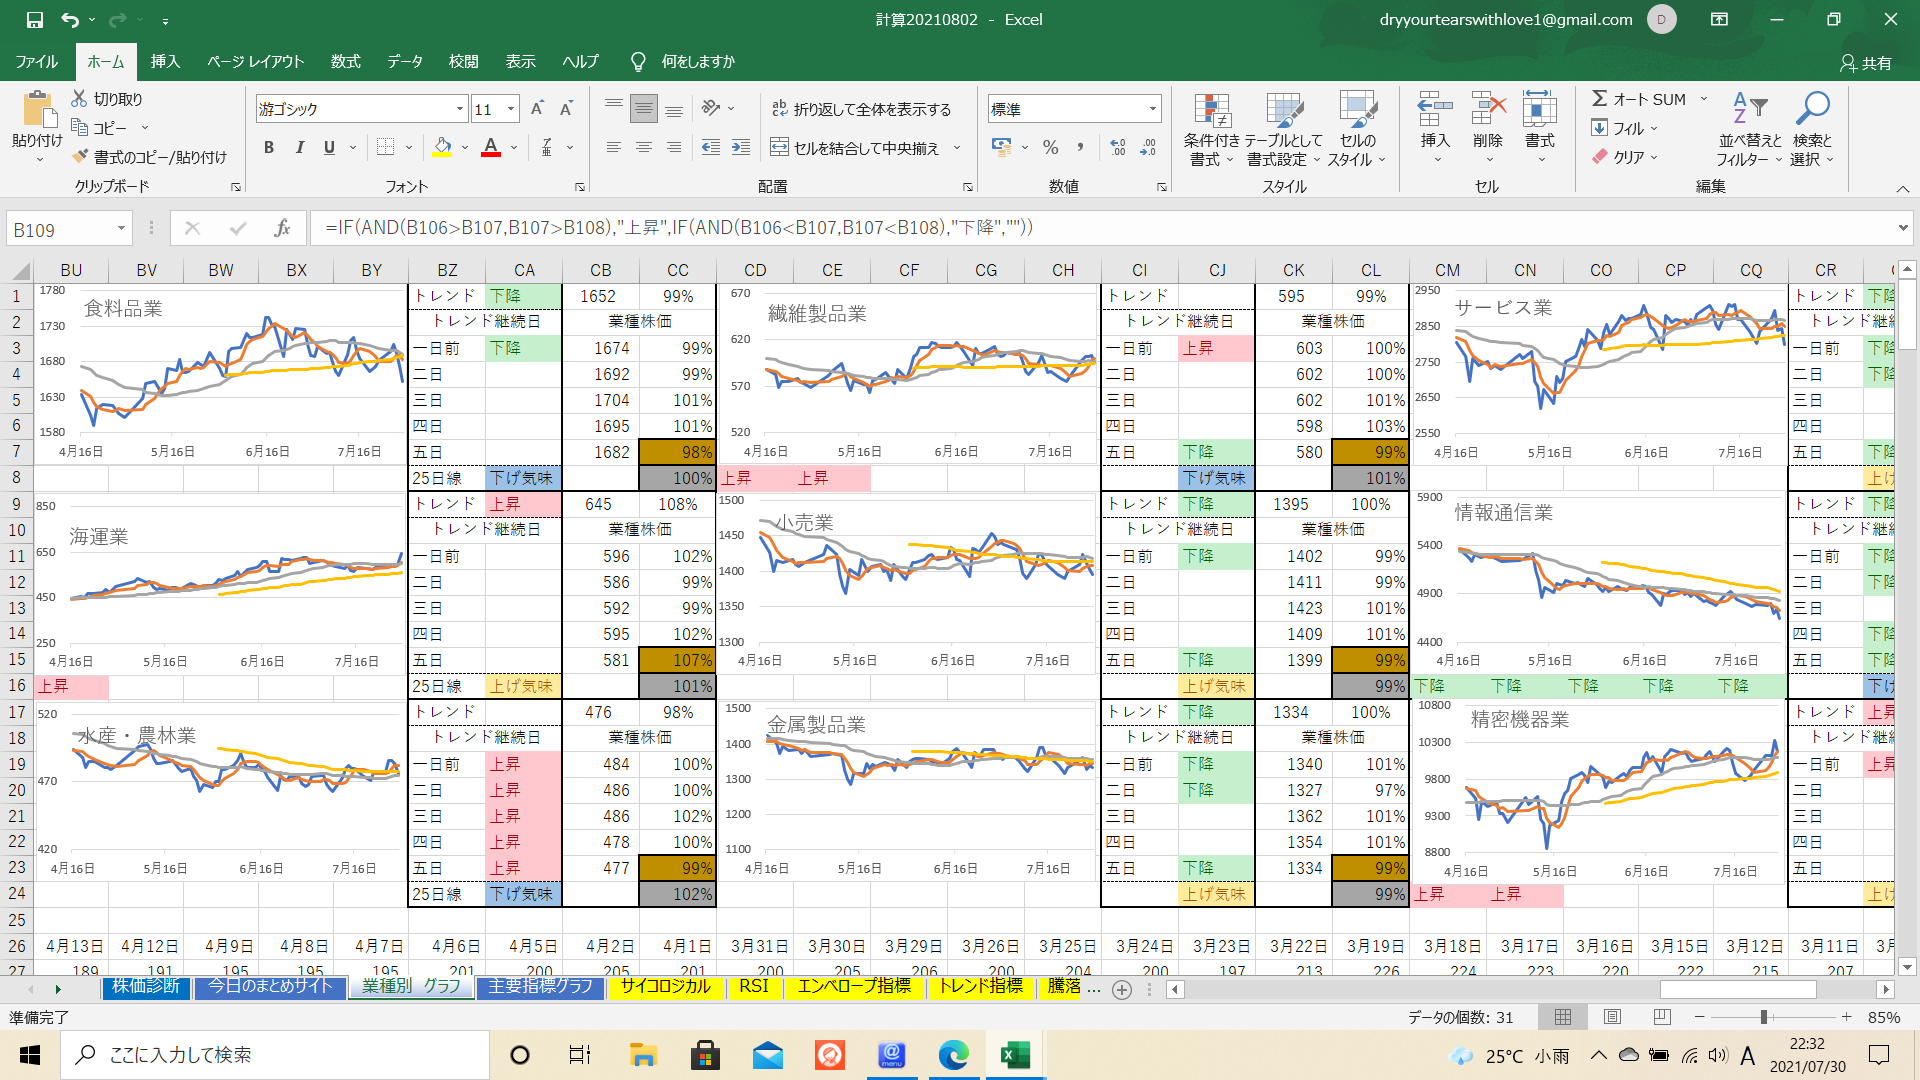Toggle Italic formatting
The height and width of the screenshot is (1080, 1920).
pyautogui.click(x=299, y=148)
